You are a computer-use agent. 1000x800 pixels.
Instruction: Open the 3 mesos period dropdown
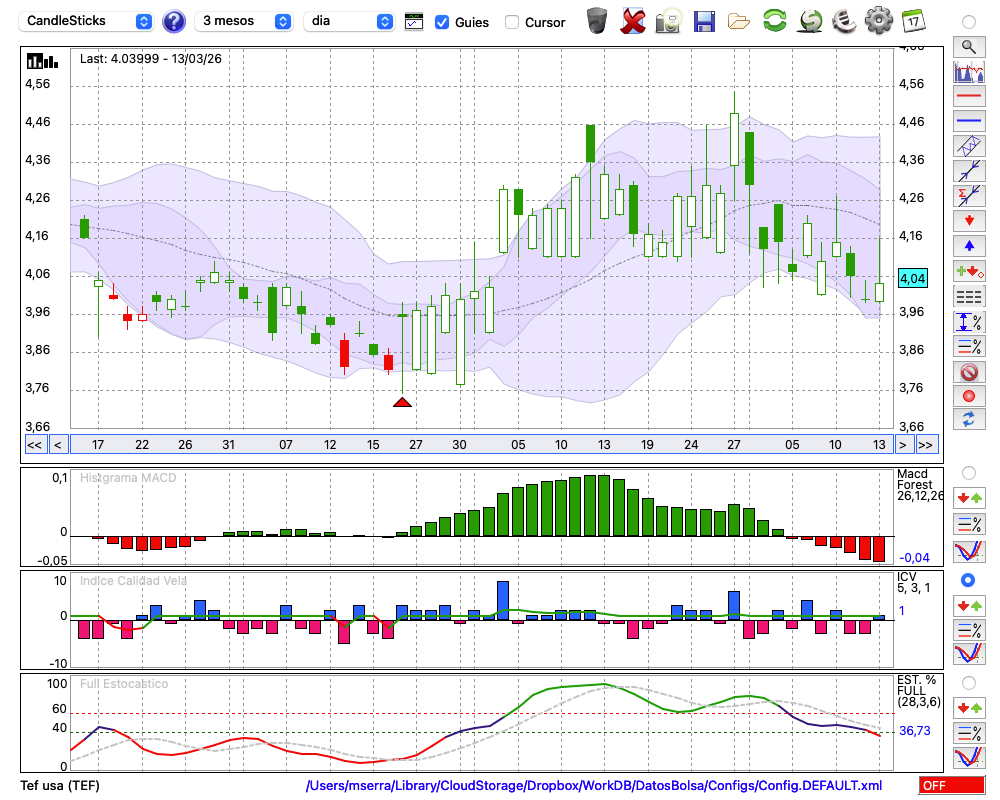[x=244, y=21]
